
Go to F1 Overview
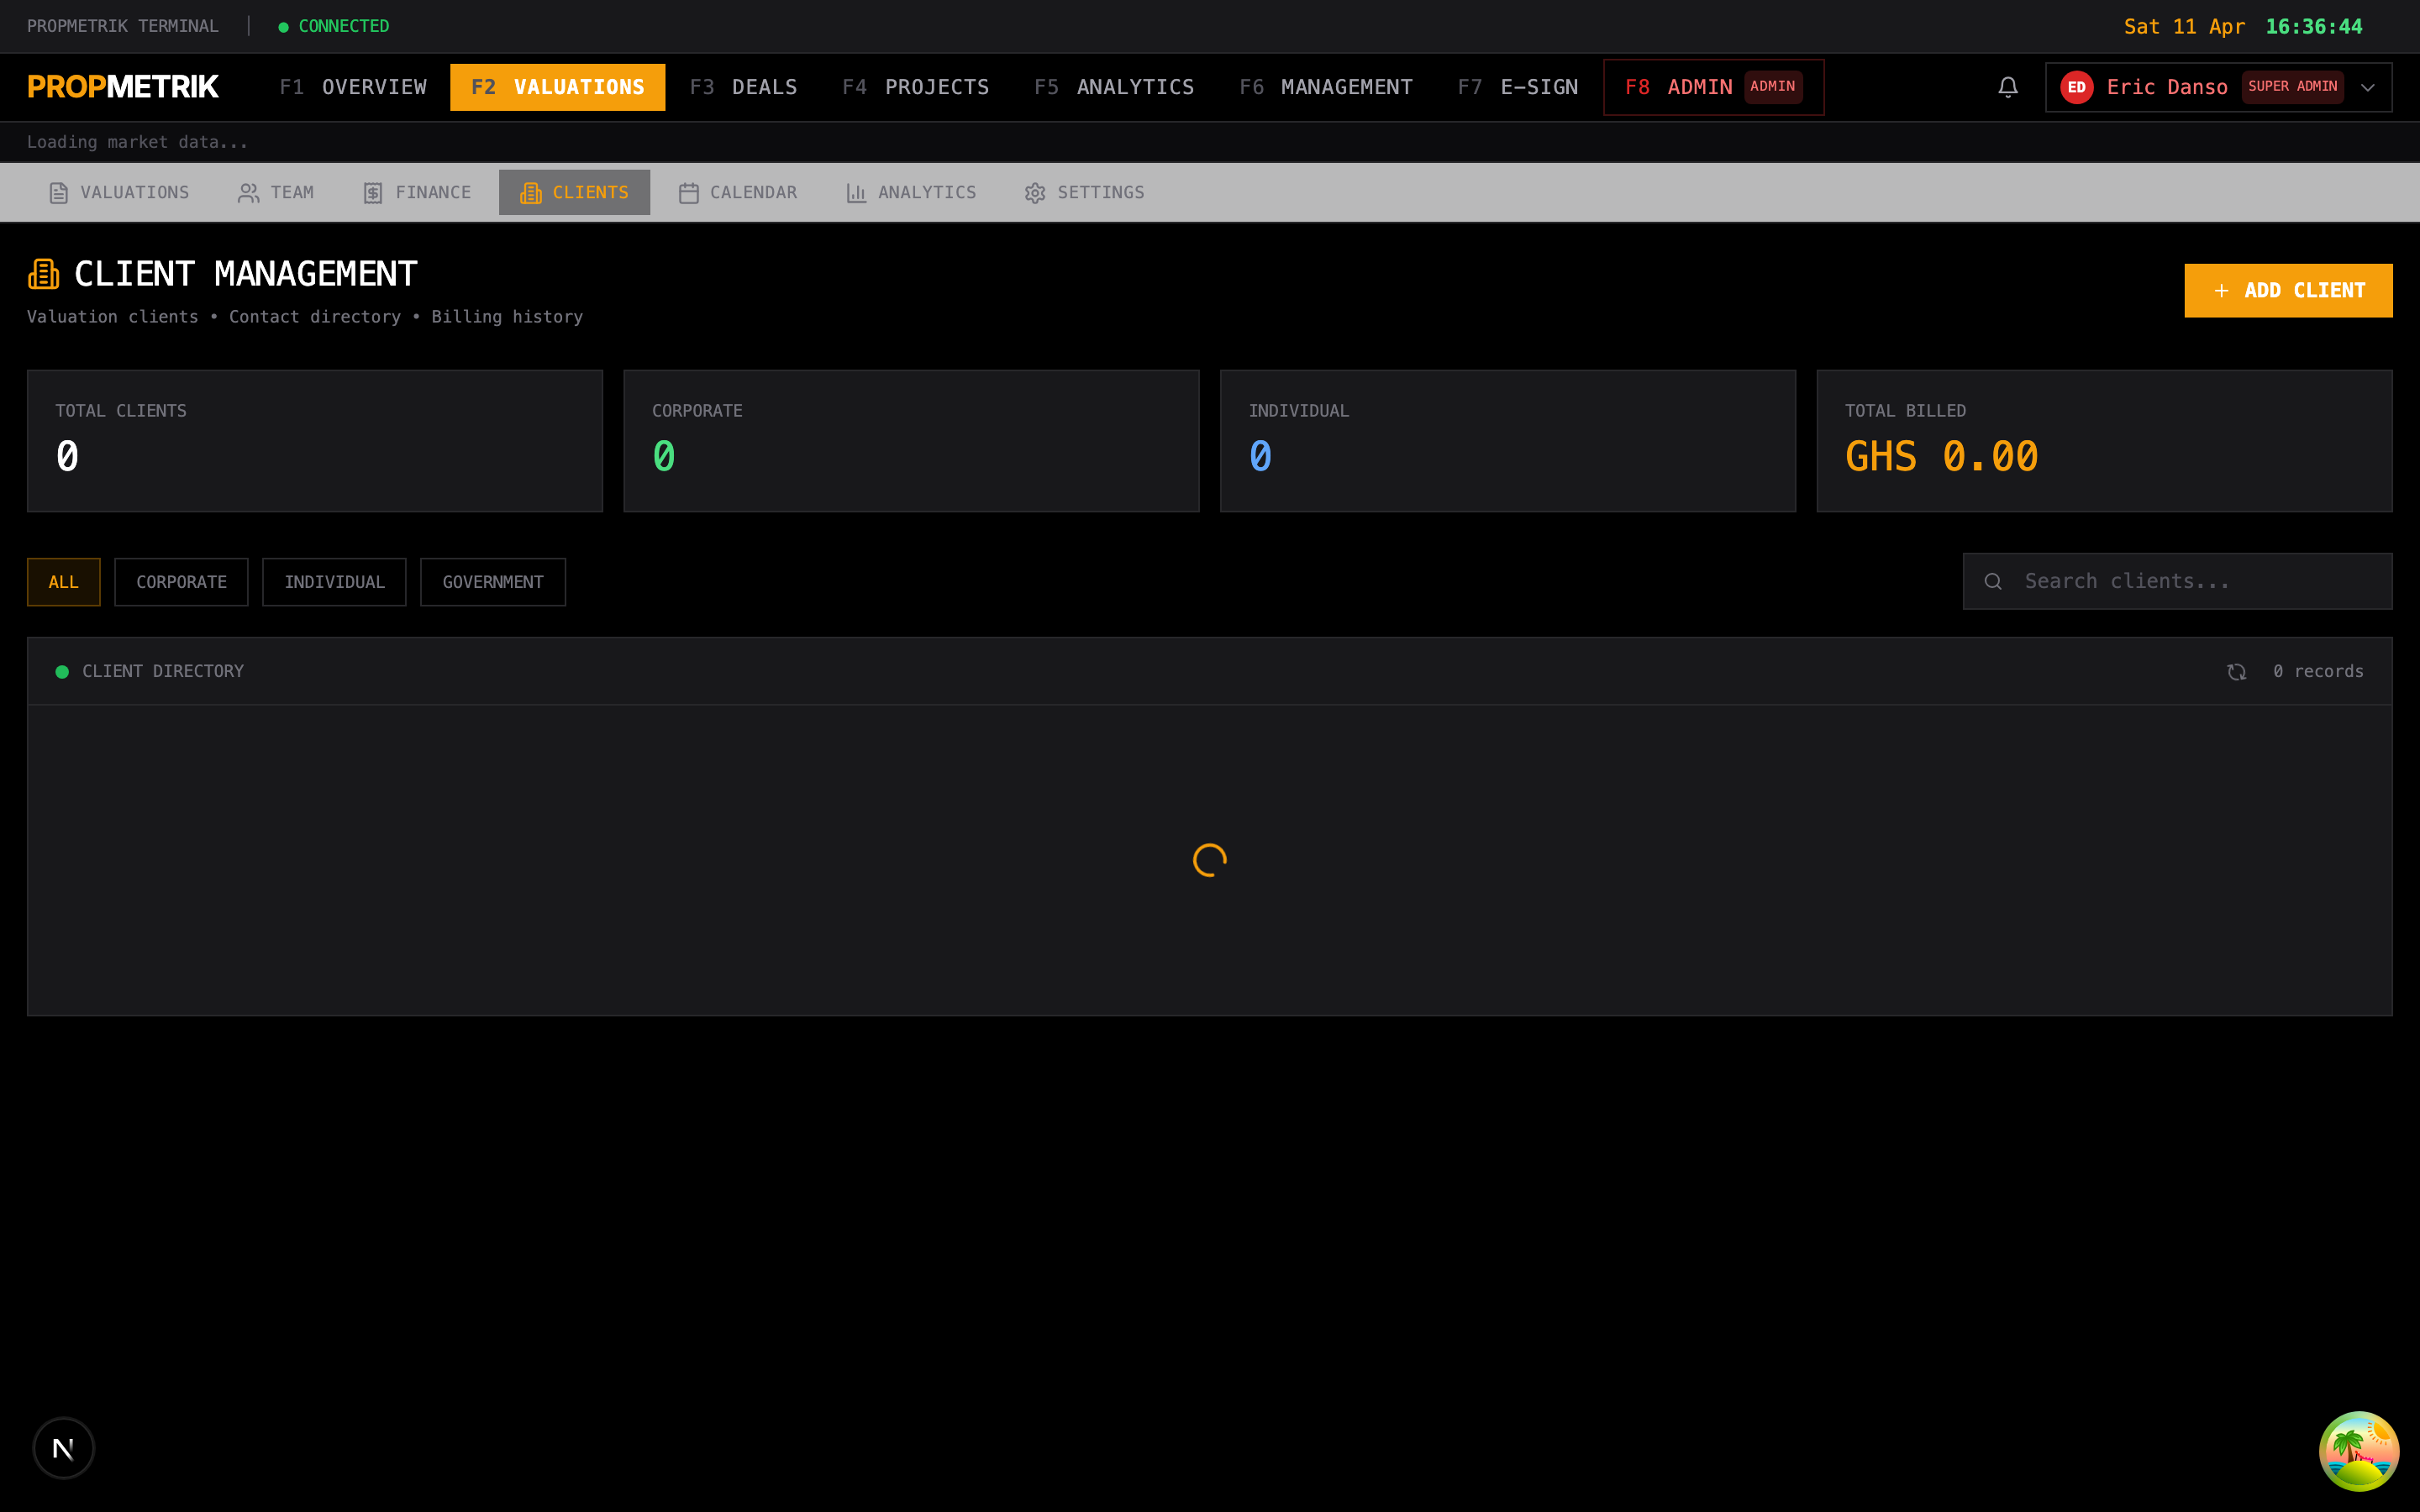(353, 87)
